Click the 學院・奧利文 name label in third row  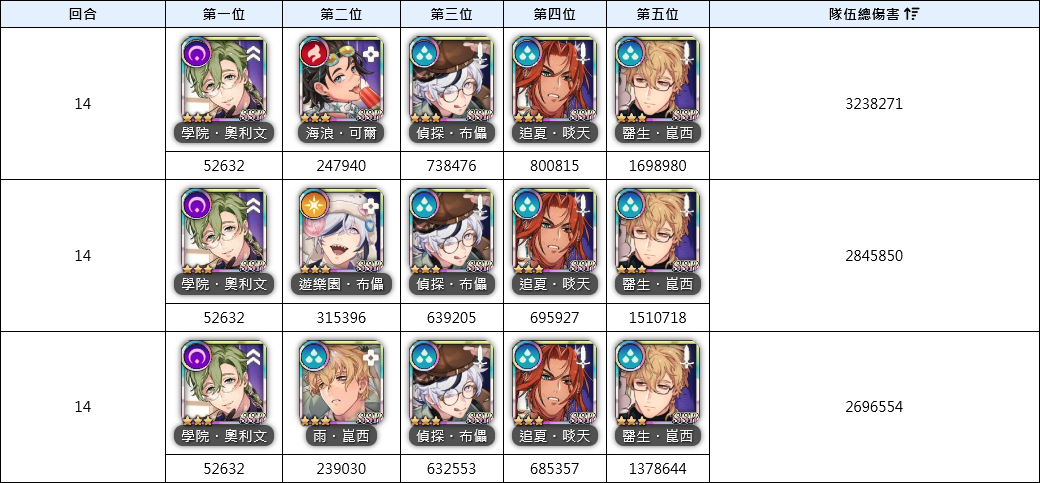[x=224, y=436]
